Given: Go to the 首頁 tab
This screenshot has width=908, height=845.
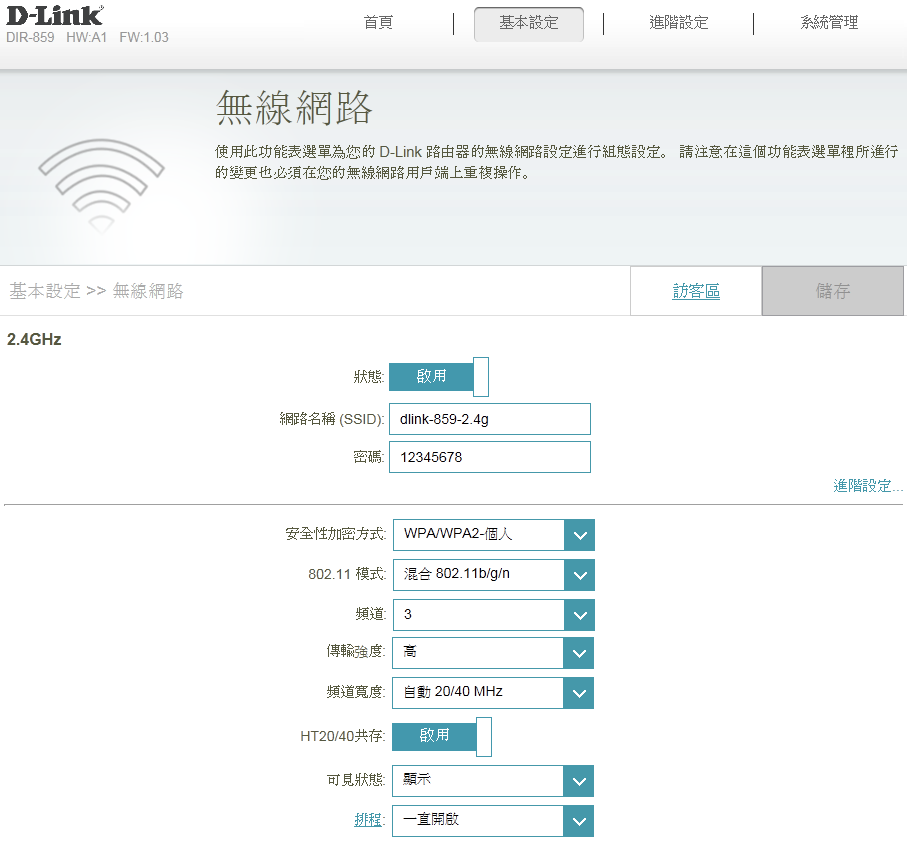Looking at the screenshot, I should [378, 23].
